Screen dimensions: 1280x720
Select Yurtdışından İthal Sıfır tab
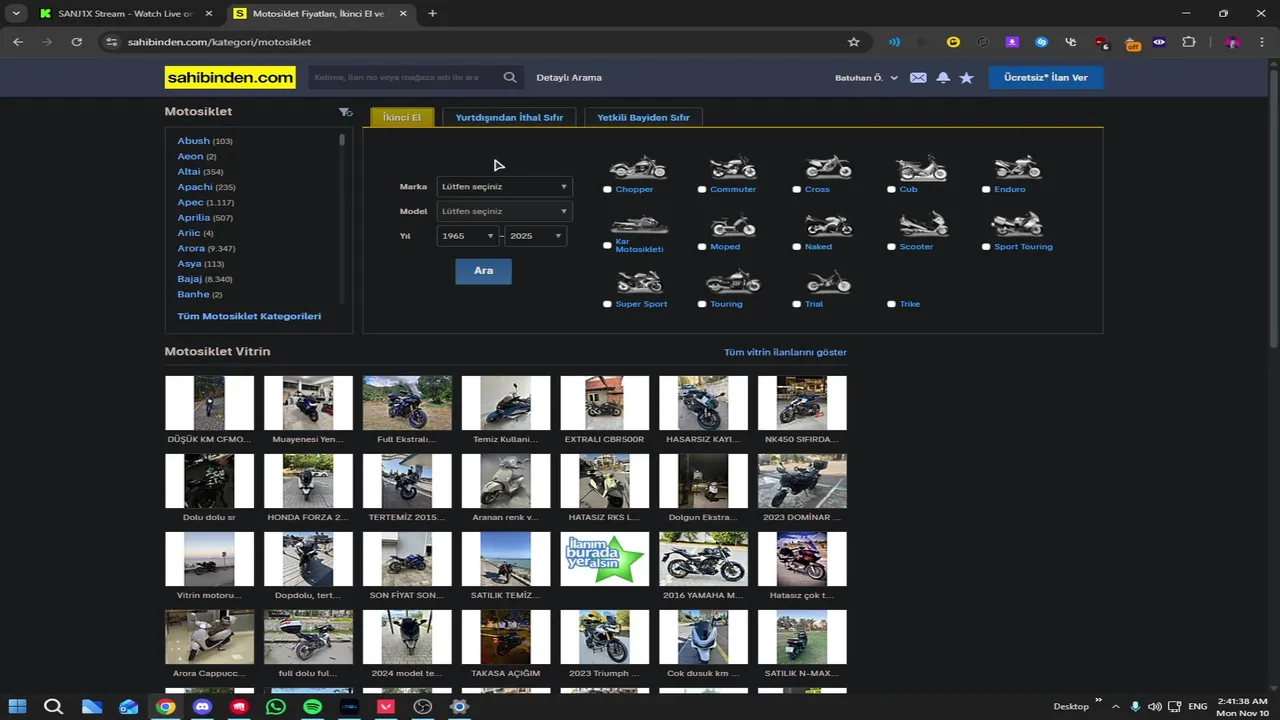click(x=509, y=117)
